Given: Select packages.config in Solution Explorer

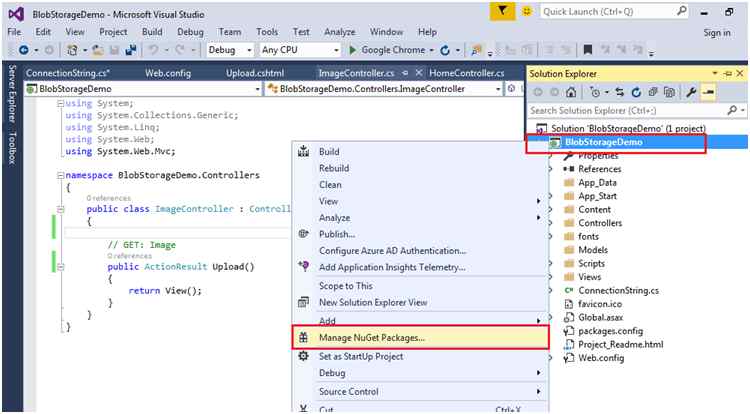Looking at the screenshot, I should point(610,331).
